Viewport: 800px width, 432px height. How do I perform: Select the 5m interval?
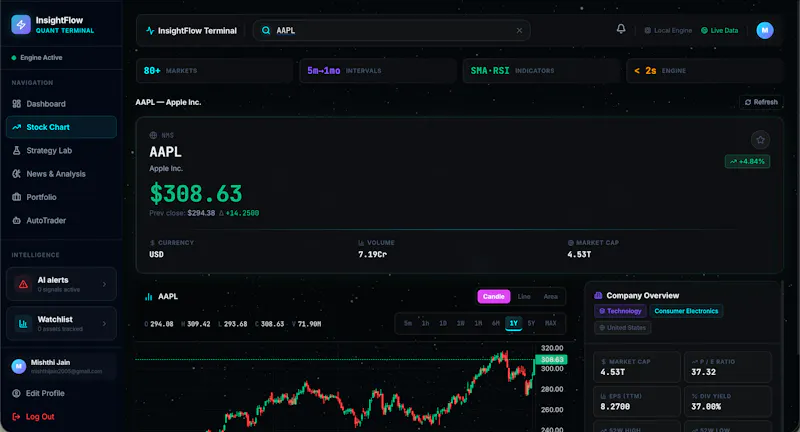point(408,323)
